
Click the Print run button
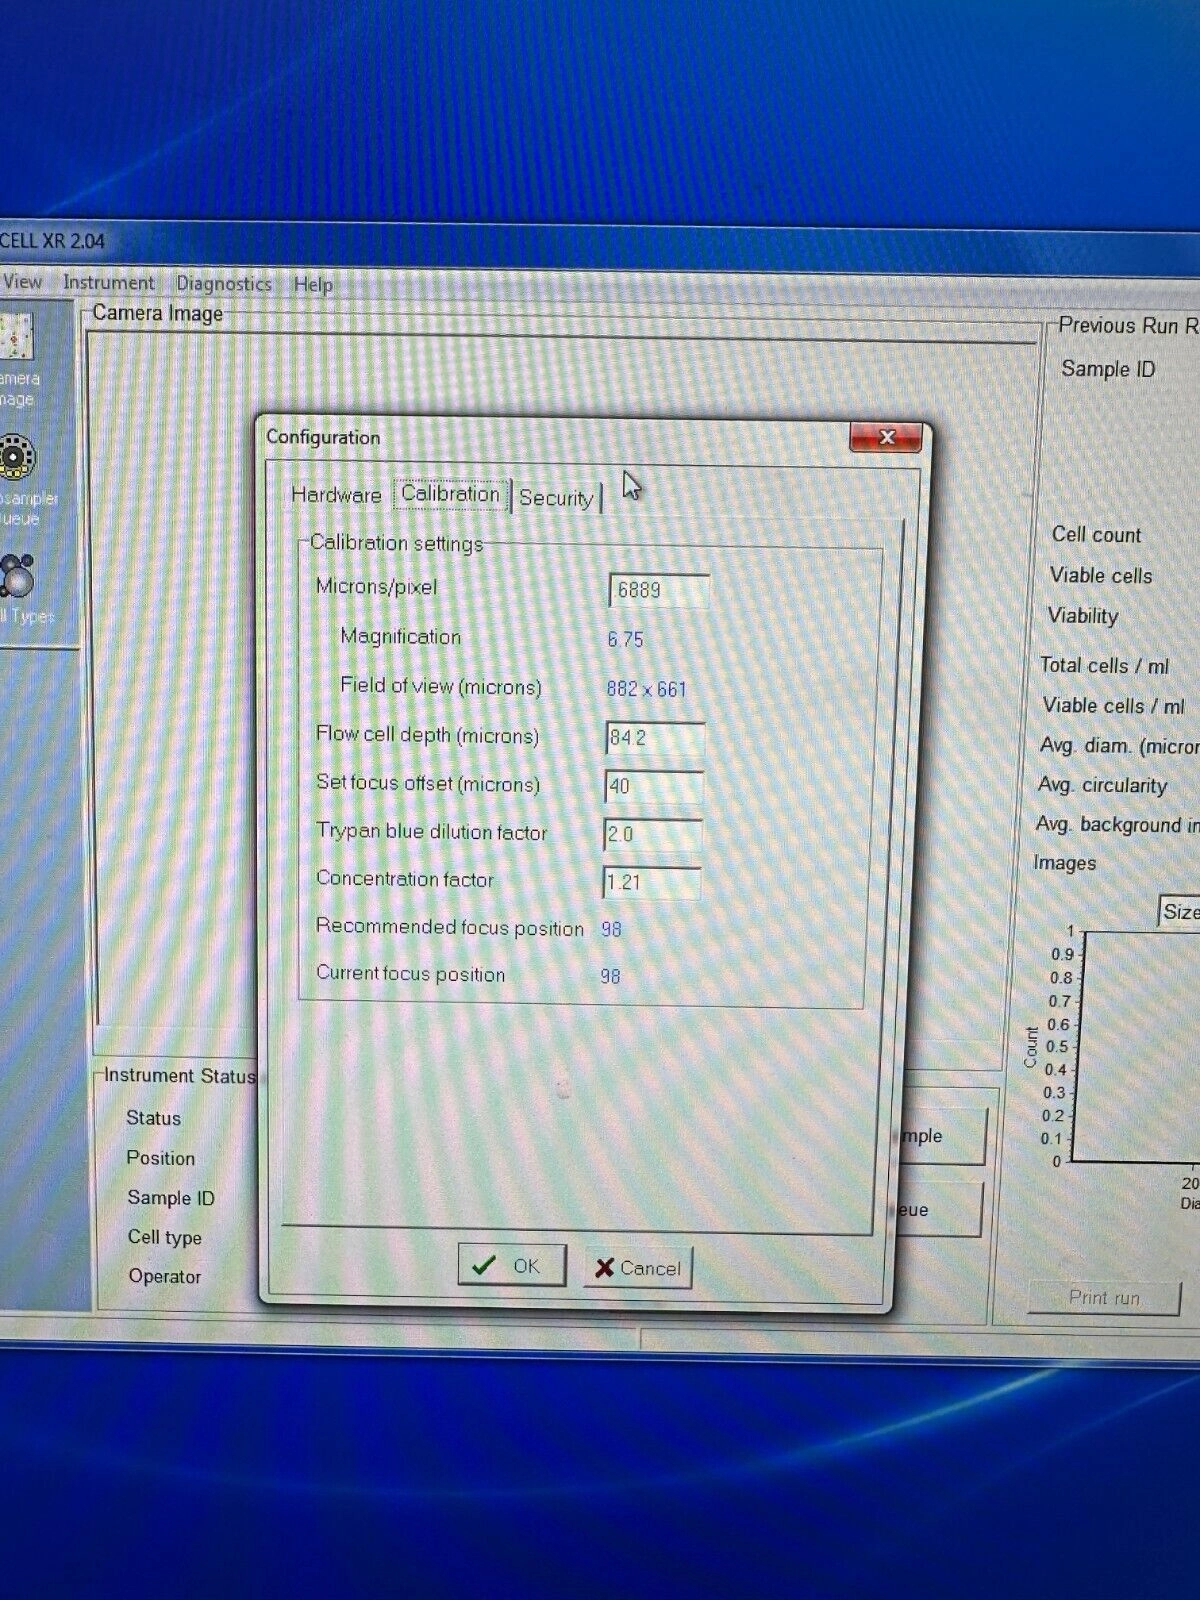click(1104, 1297)
